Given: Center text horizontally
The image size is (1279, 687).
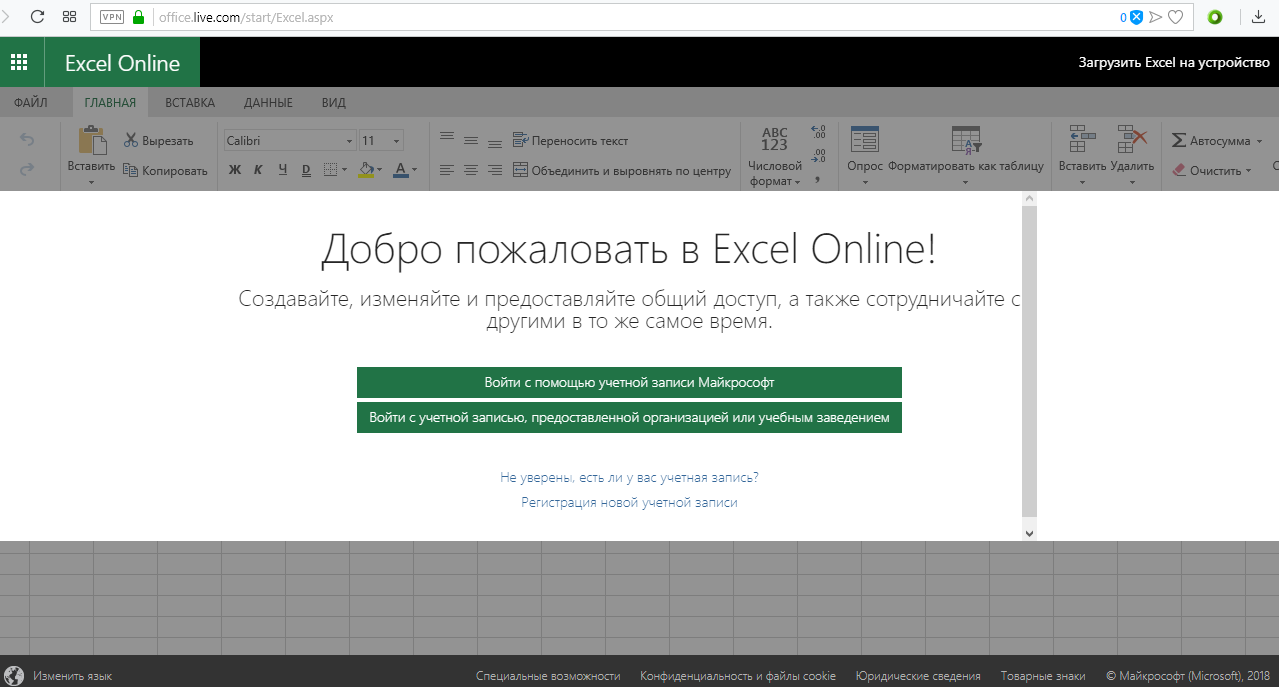Looking at the screenshot, I should point(471,171).
